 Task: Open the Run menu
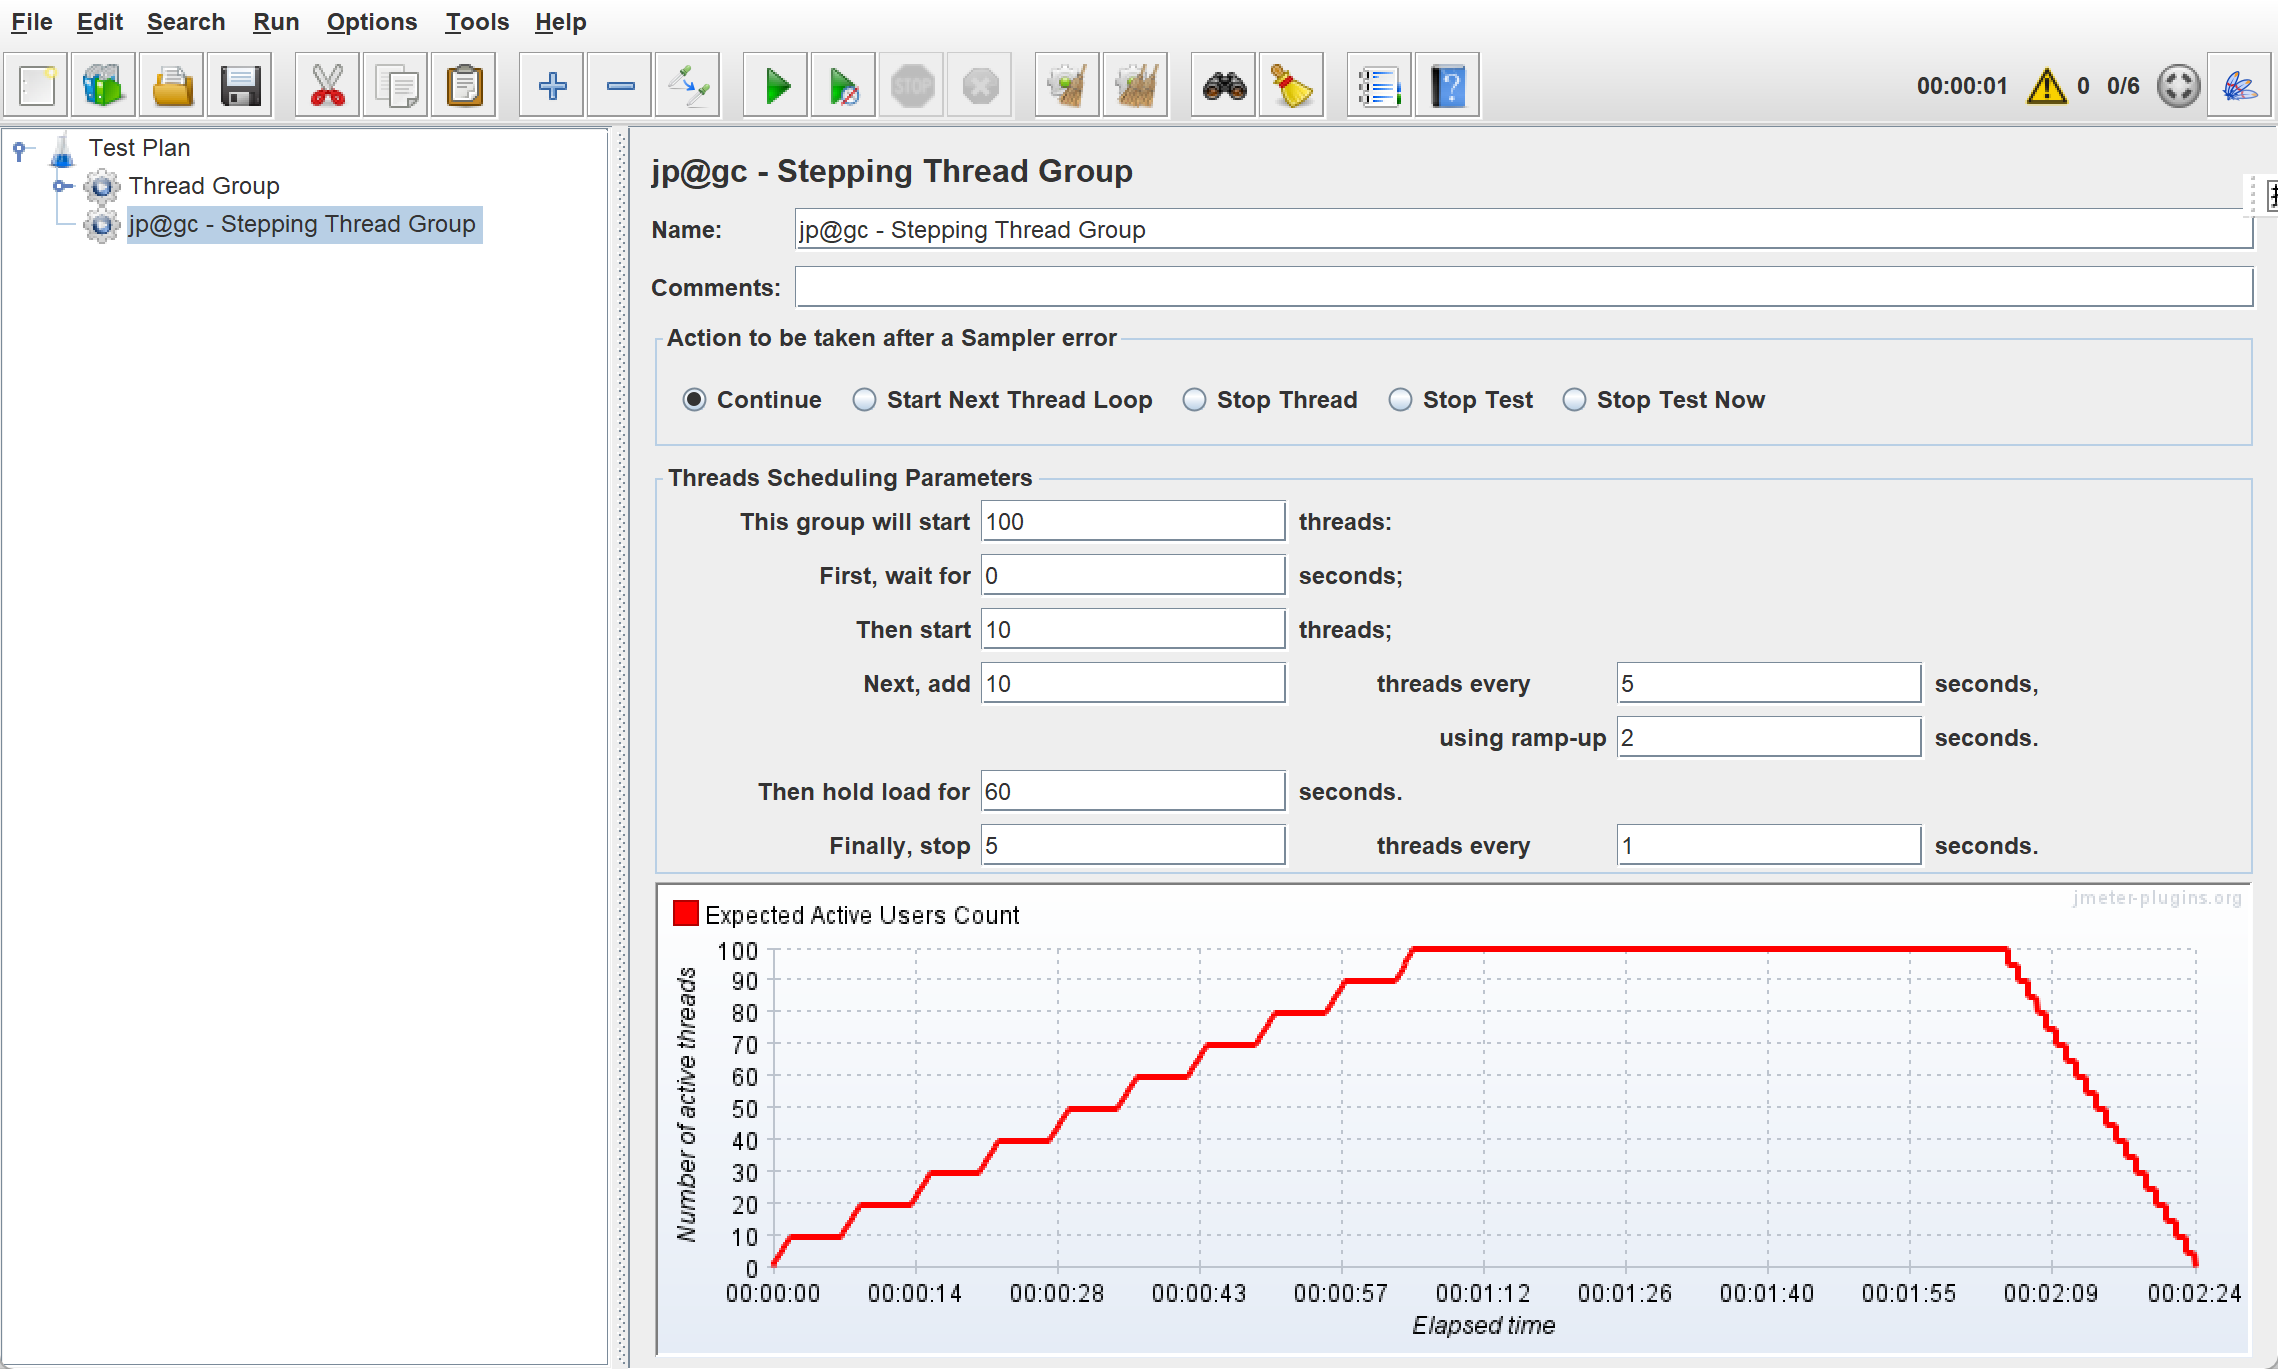pos(275,22)
